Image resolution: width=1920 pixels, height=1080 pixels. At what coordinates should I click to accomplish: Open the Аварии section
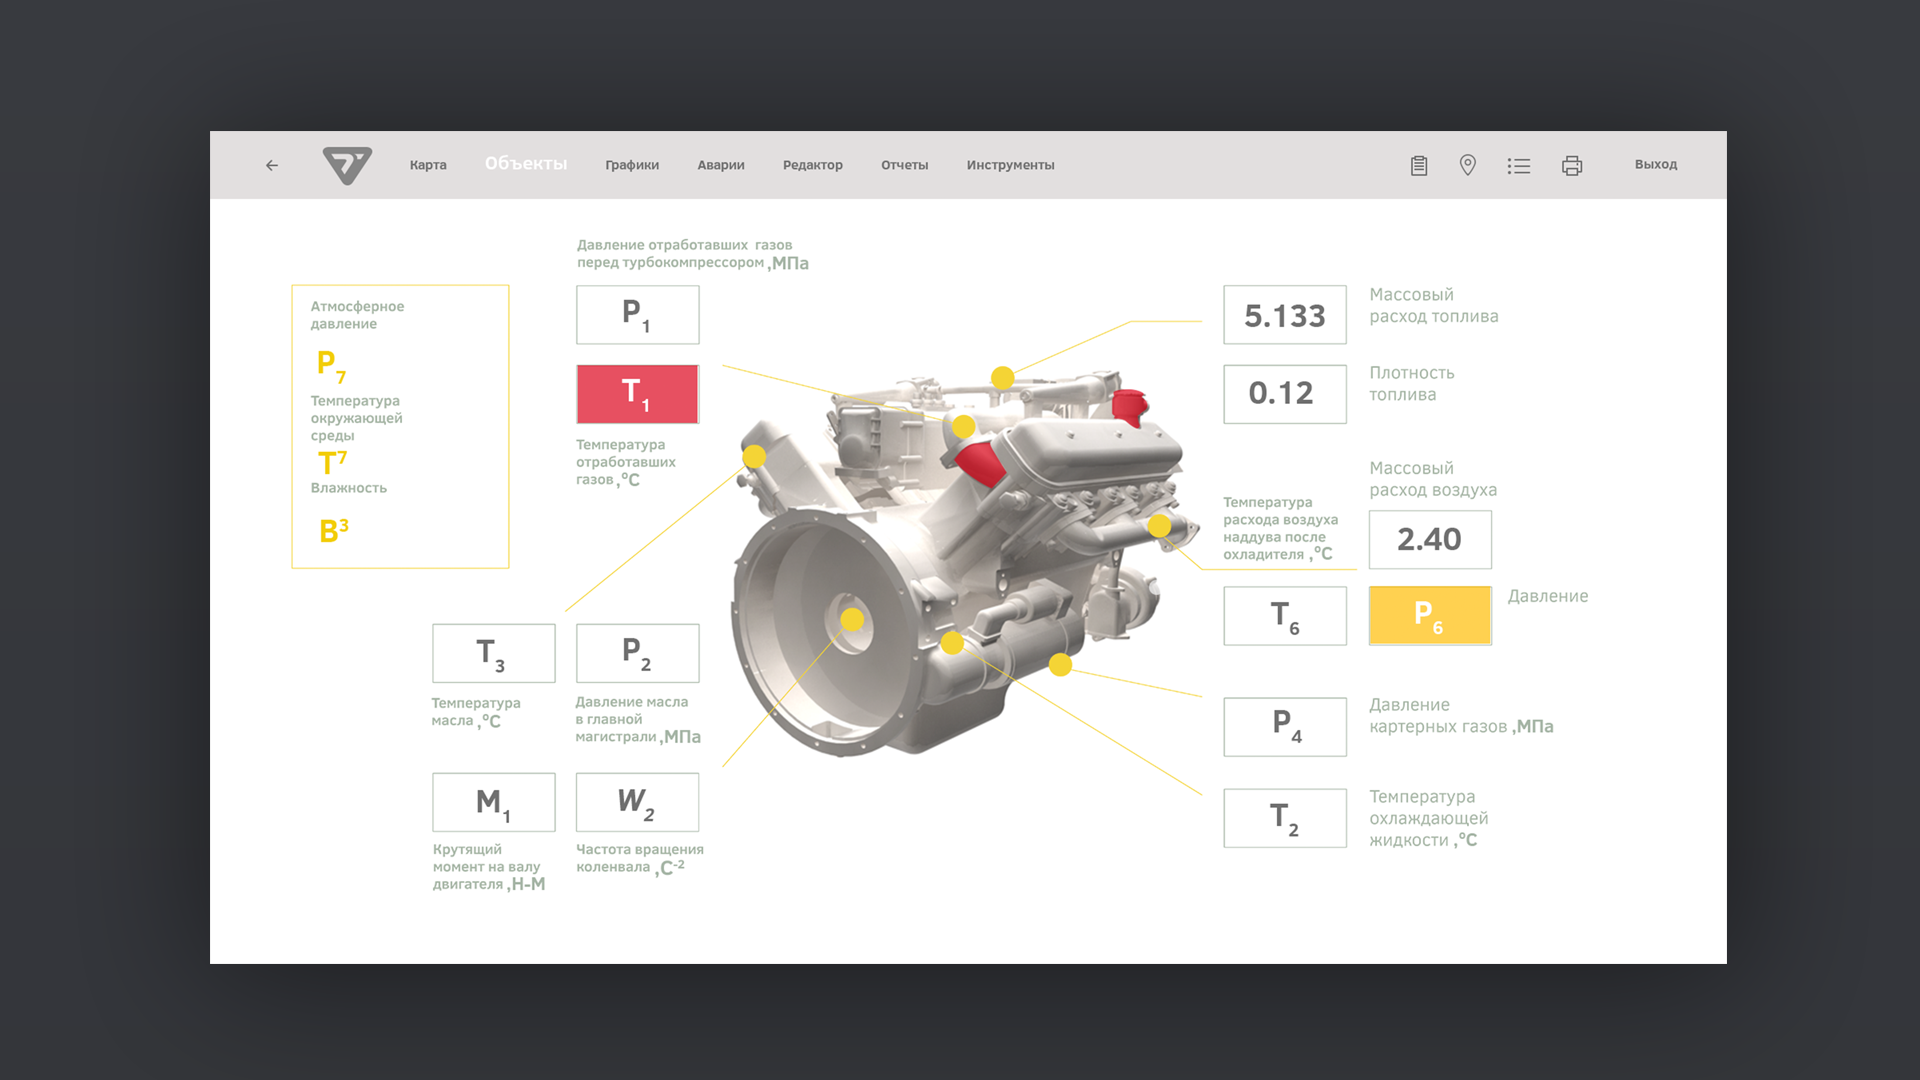point(720,165)
